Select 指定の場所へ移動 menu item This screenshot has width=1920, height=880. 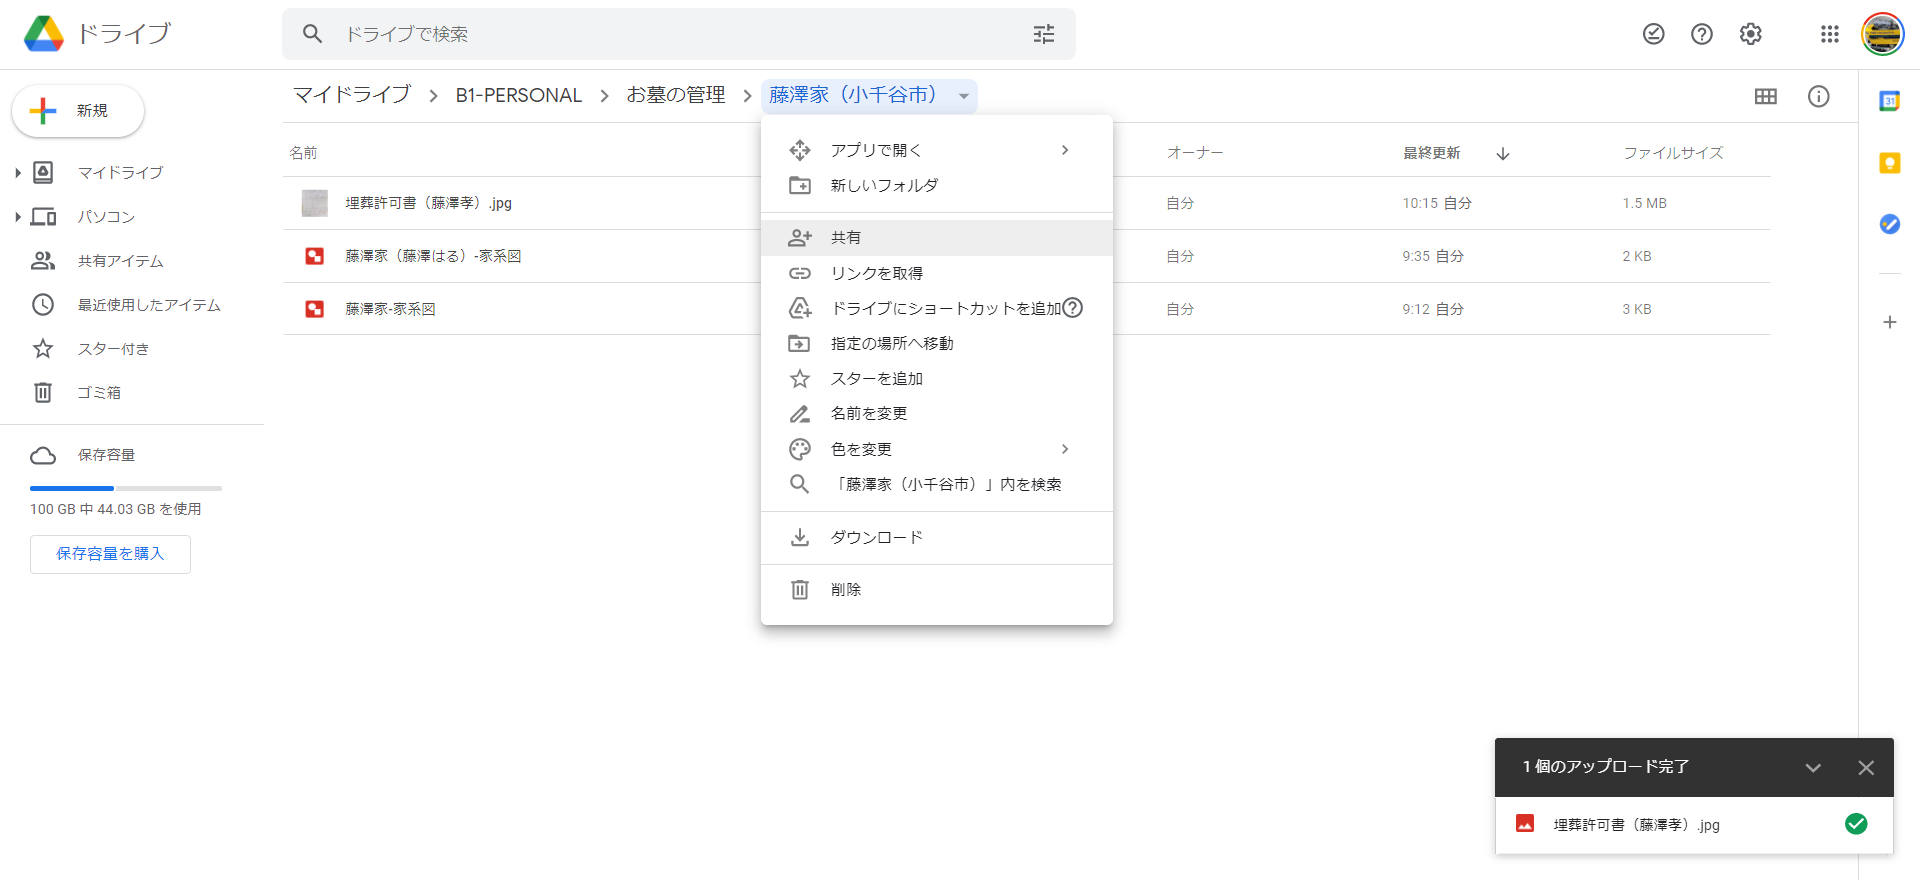pos(937,343)
